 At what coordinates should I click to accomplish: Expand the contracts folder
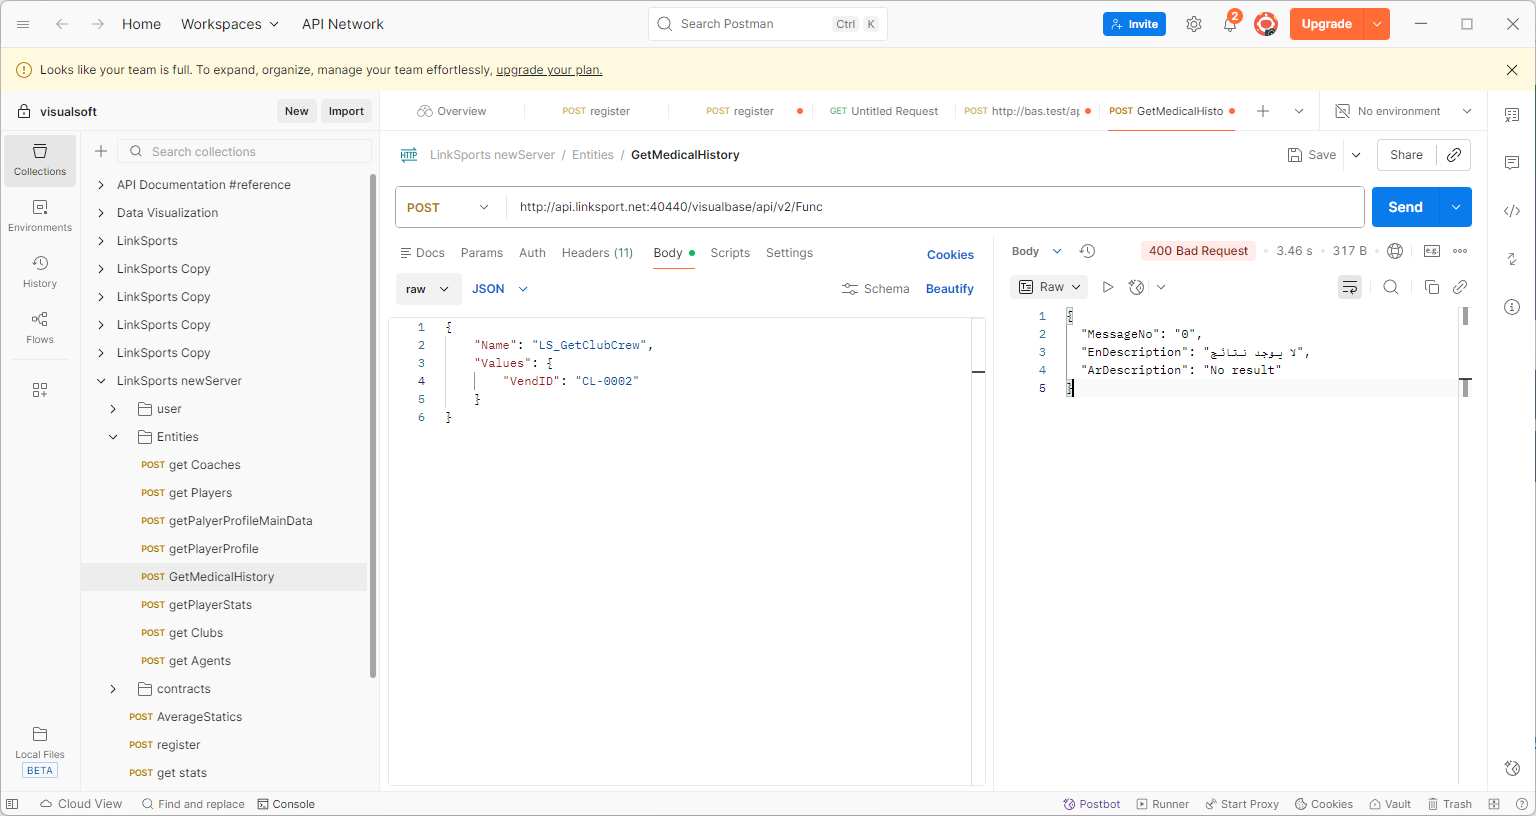coord(113,689)
